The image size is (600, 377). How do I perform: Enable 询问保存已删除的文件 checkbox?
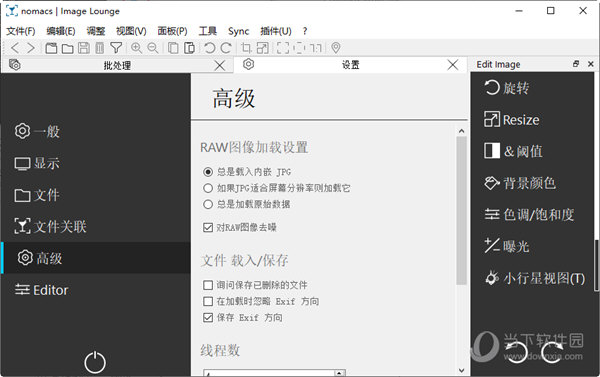[255, 285]
